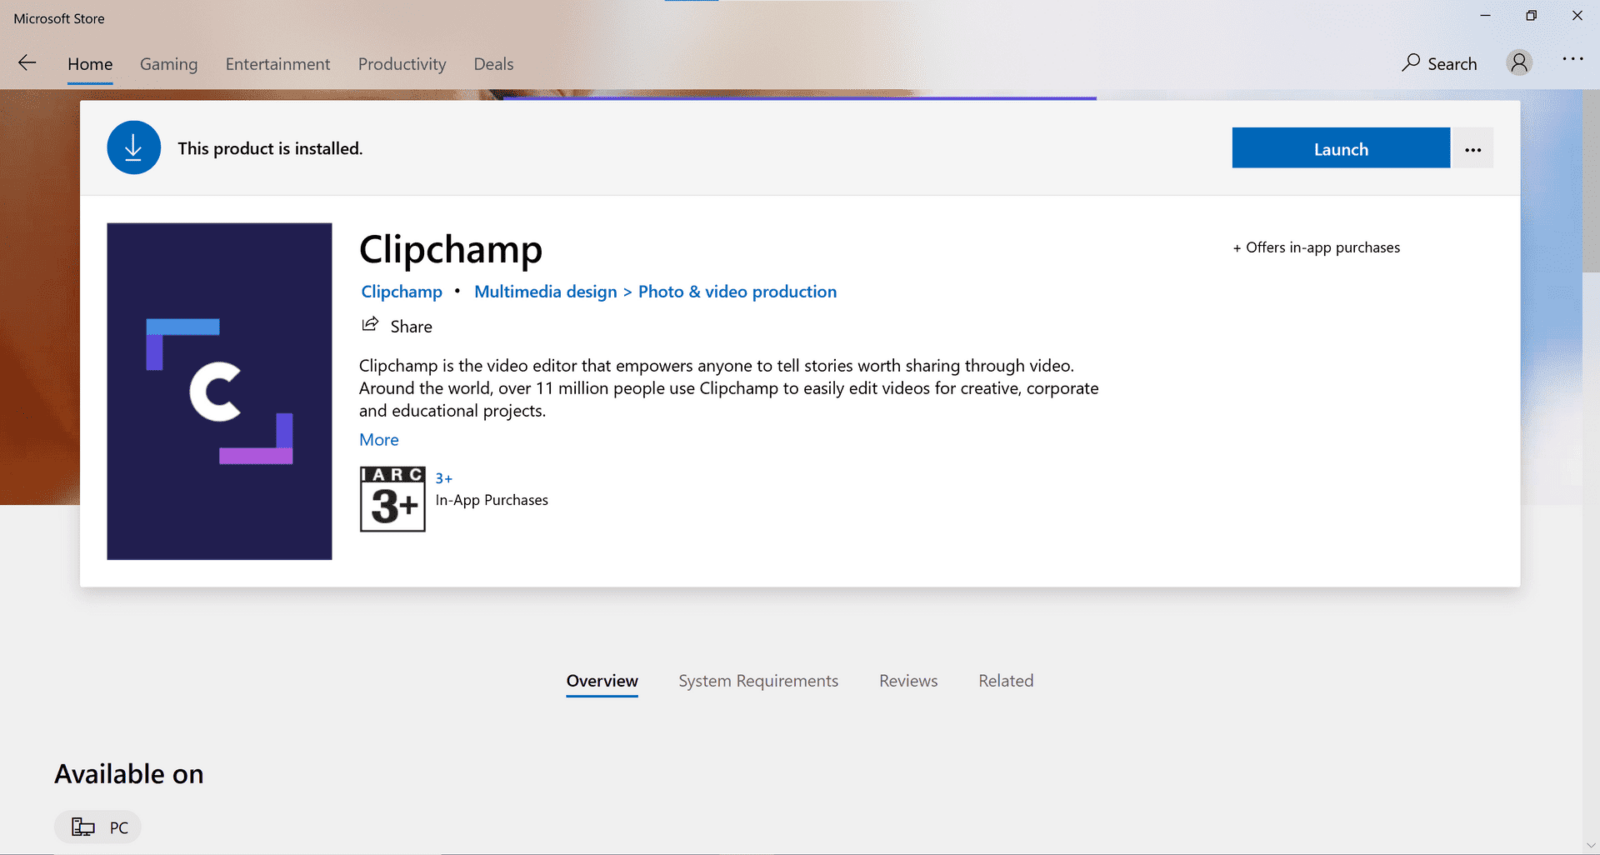1600x855 pixels.
Task: Select the Productivity tab
Action: tap(402, 64)
